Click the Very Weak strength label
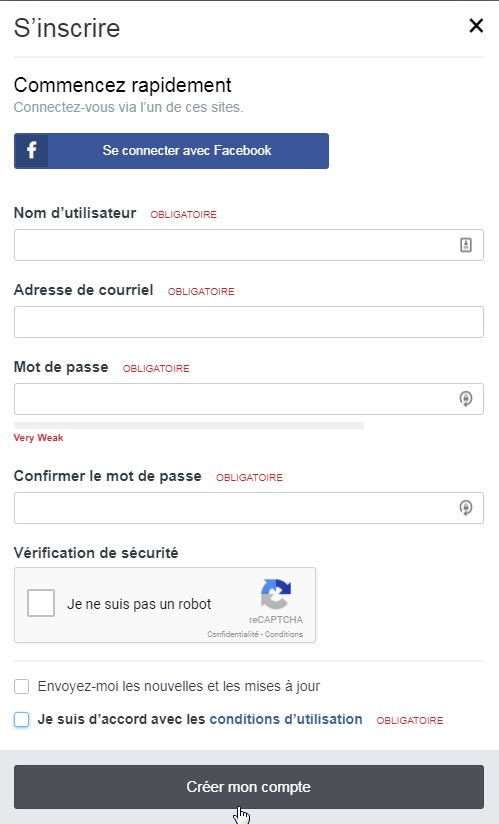The height and width of the screenshot is (824, 499). pyautogui.click(x=38, y=438)
